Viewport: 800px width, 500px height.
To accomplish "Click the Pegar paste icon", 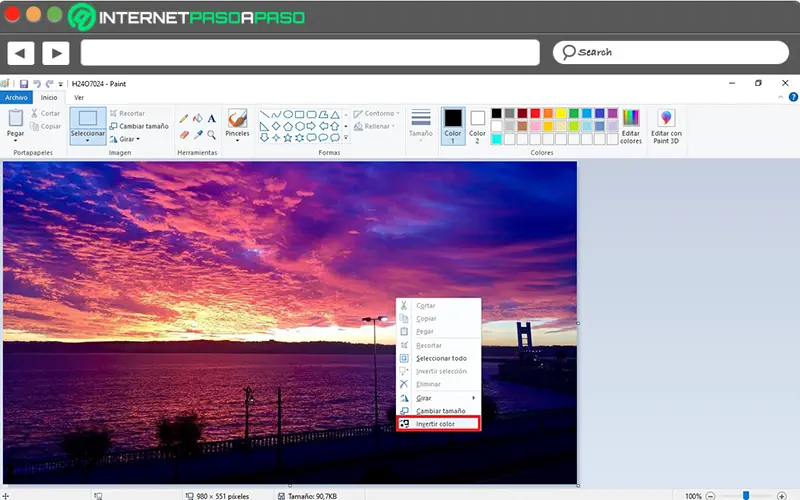I will (x=15, y=118).
